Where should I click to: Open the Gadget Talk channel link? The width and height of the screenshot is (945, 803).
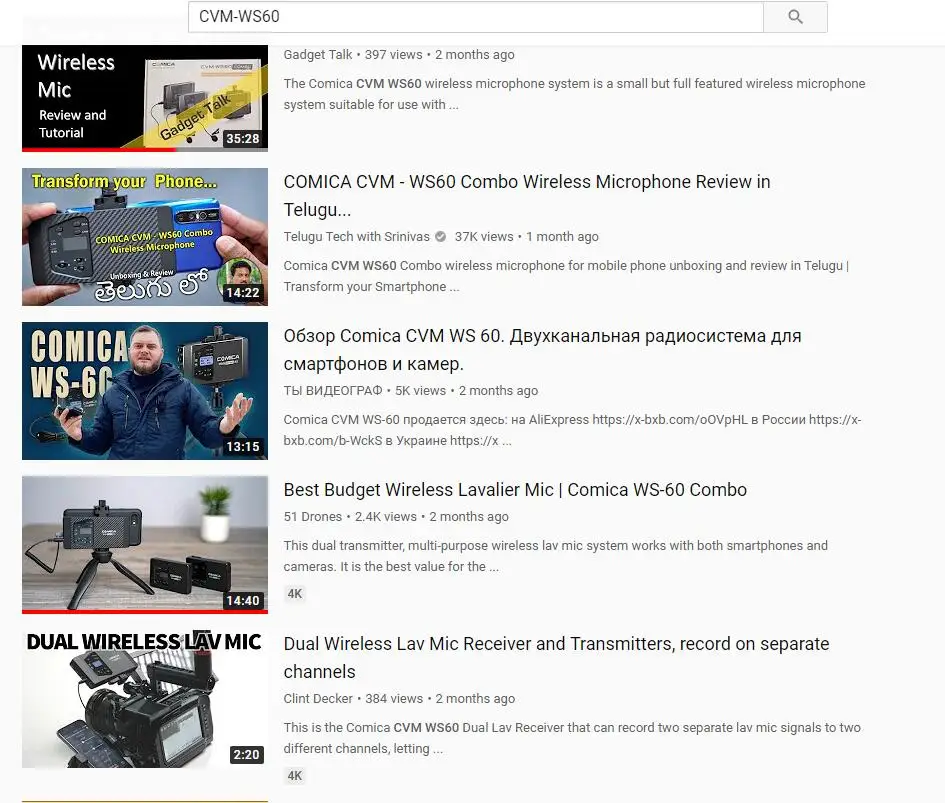318,54
